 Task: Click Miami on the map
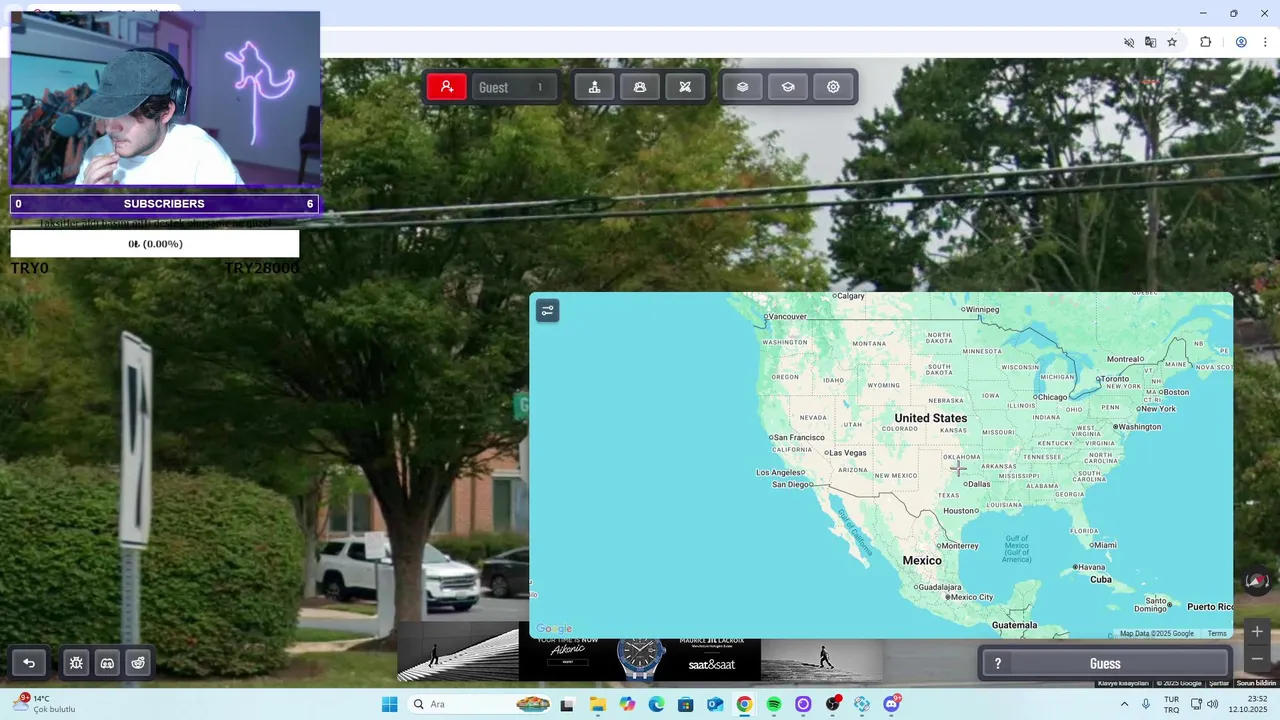pyautogui.click(x=1102, y=545)
